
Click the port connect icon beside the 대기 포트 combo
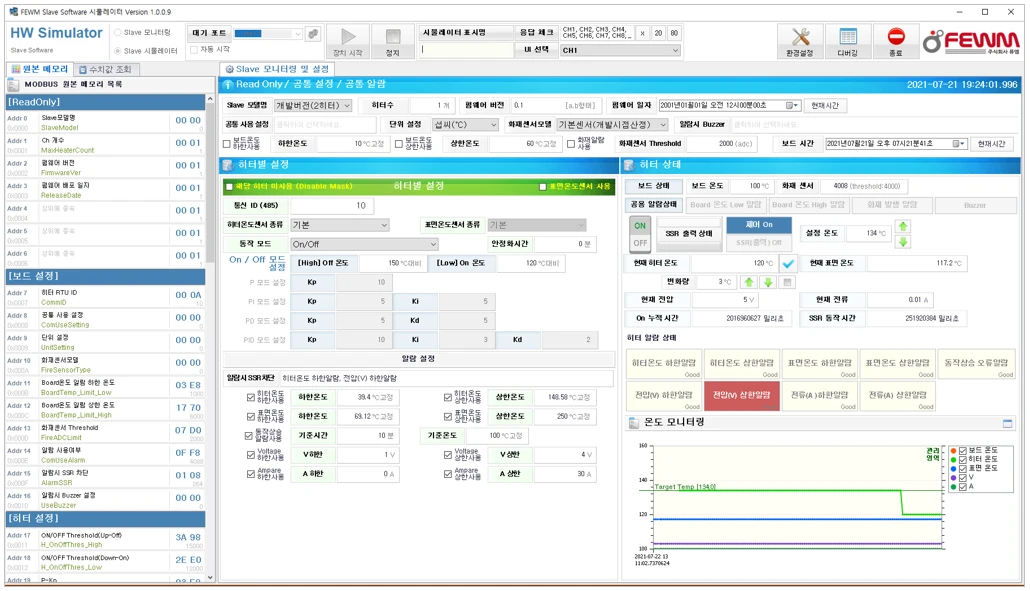[313, 33]
